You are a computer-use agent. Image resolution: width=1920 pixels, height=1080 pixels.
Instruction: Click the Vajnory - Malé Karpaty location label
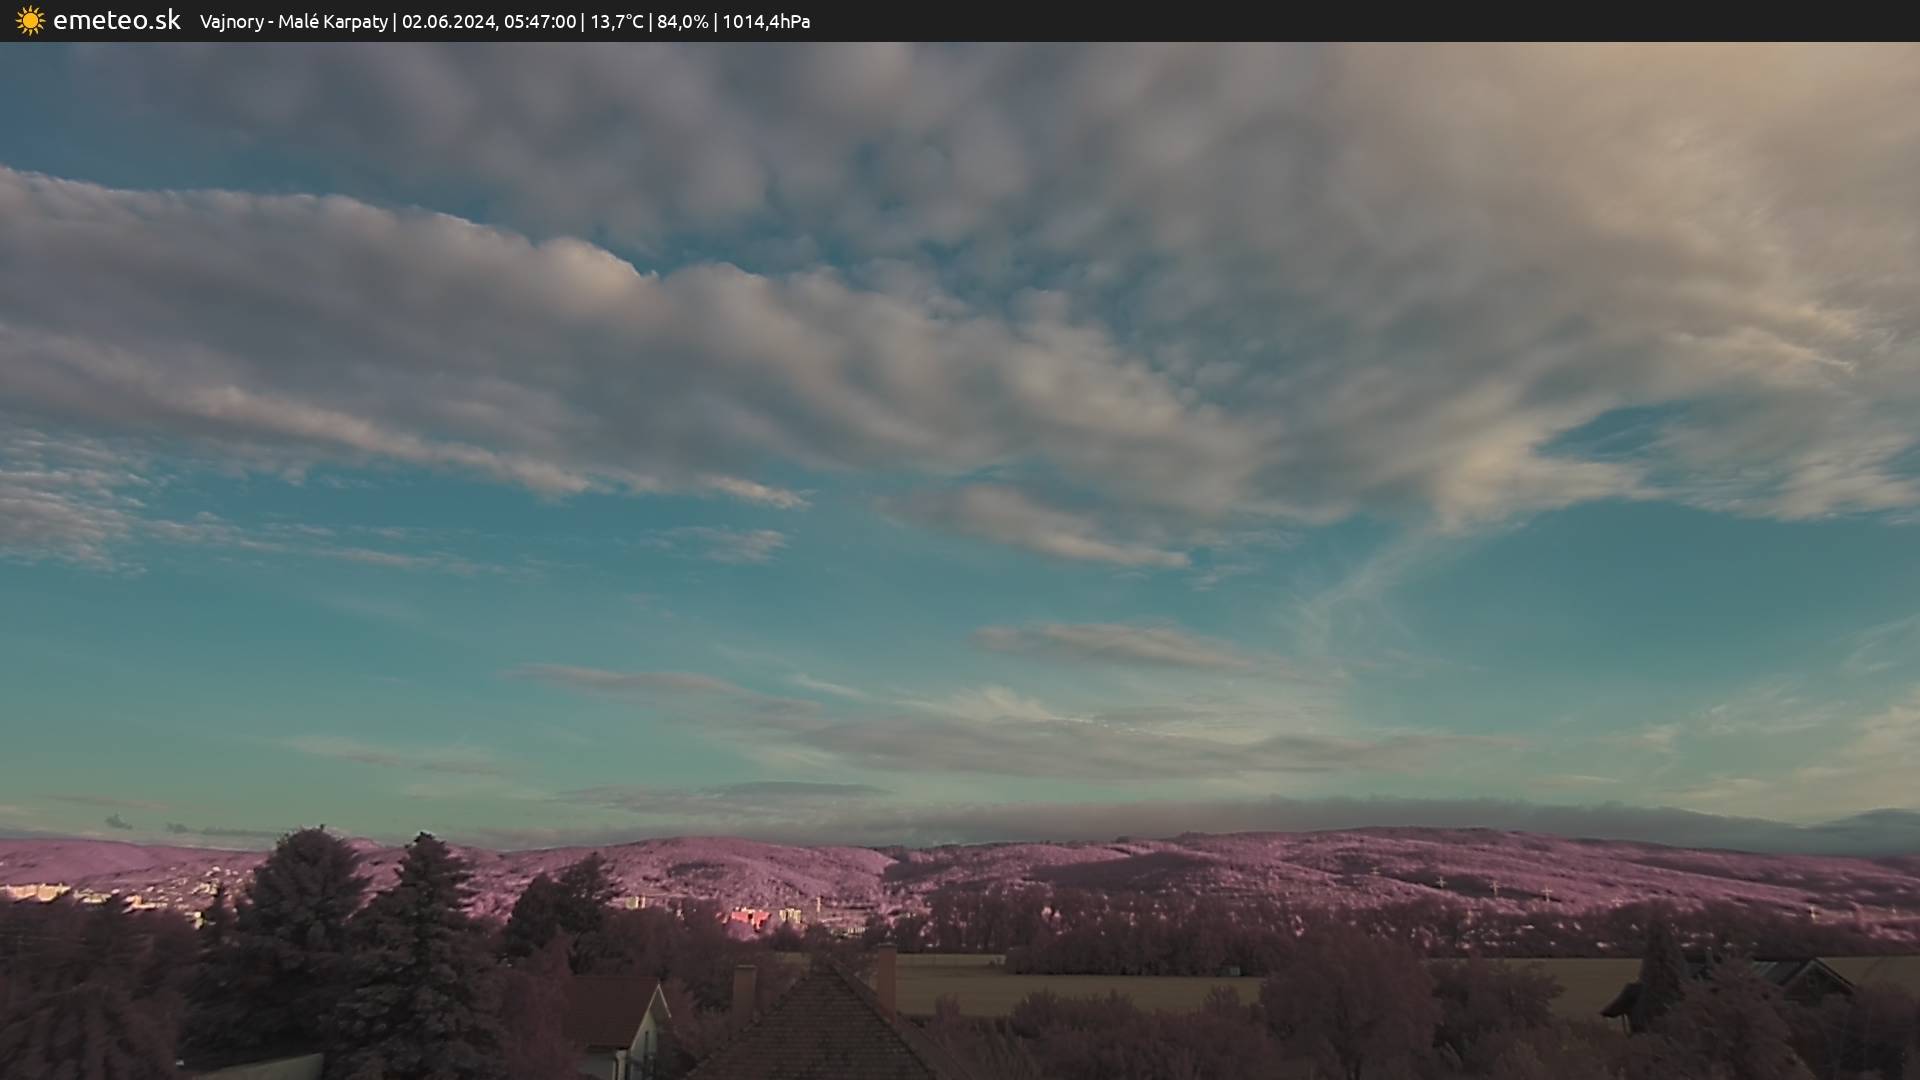point(293,21)
